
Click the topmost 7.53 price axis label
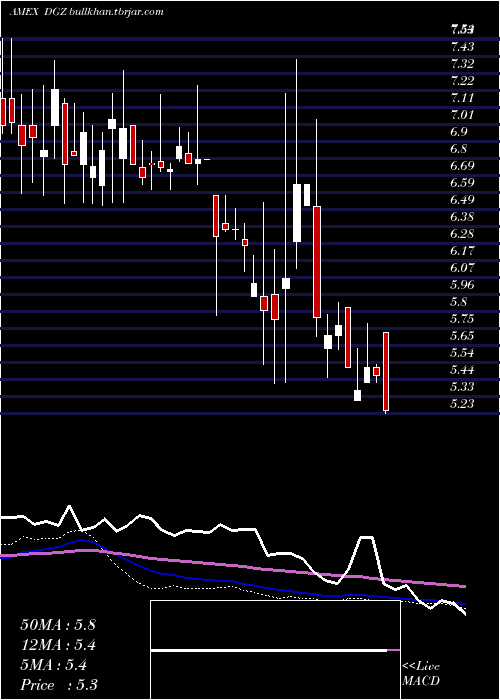462,30
